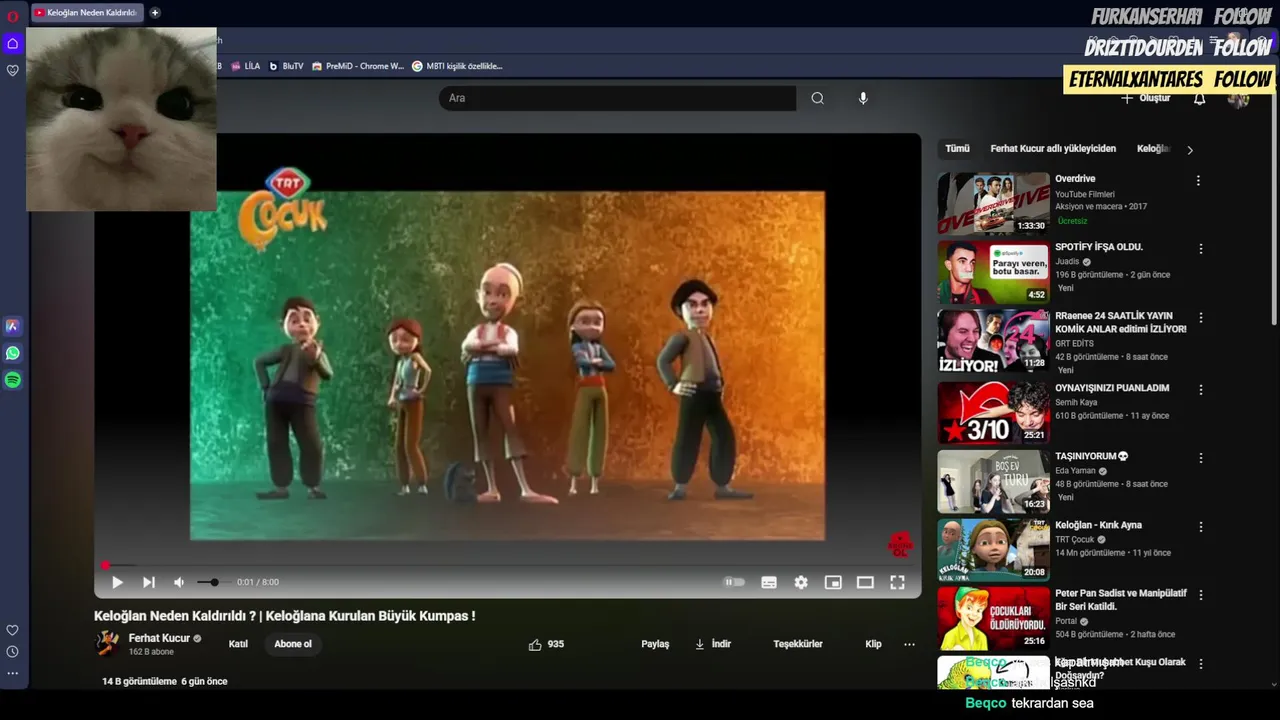The image size is (1280, 720).
Task: Open history clock icon in the sidebar
Action: (13, 652)
